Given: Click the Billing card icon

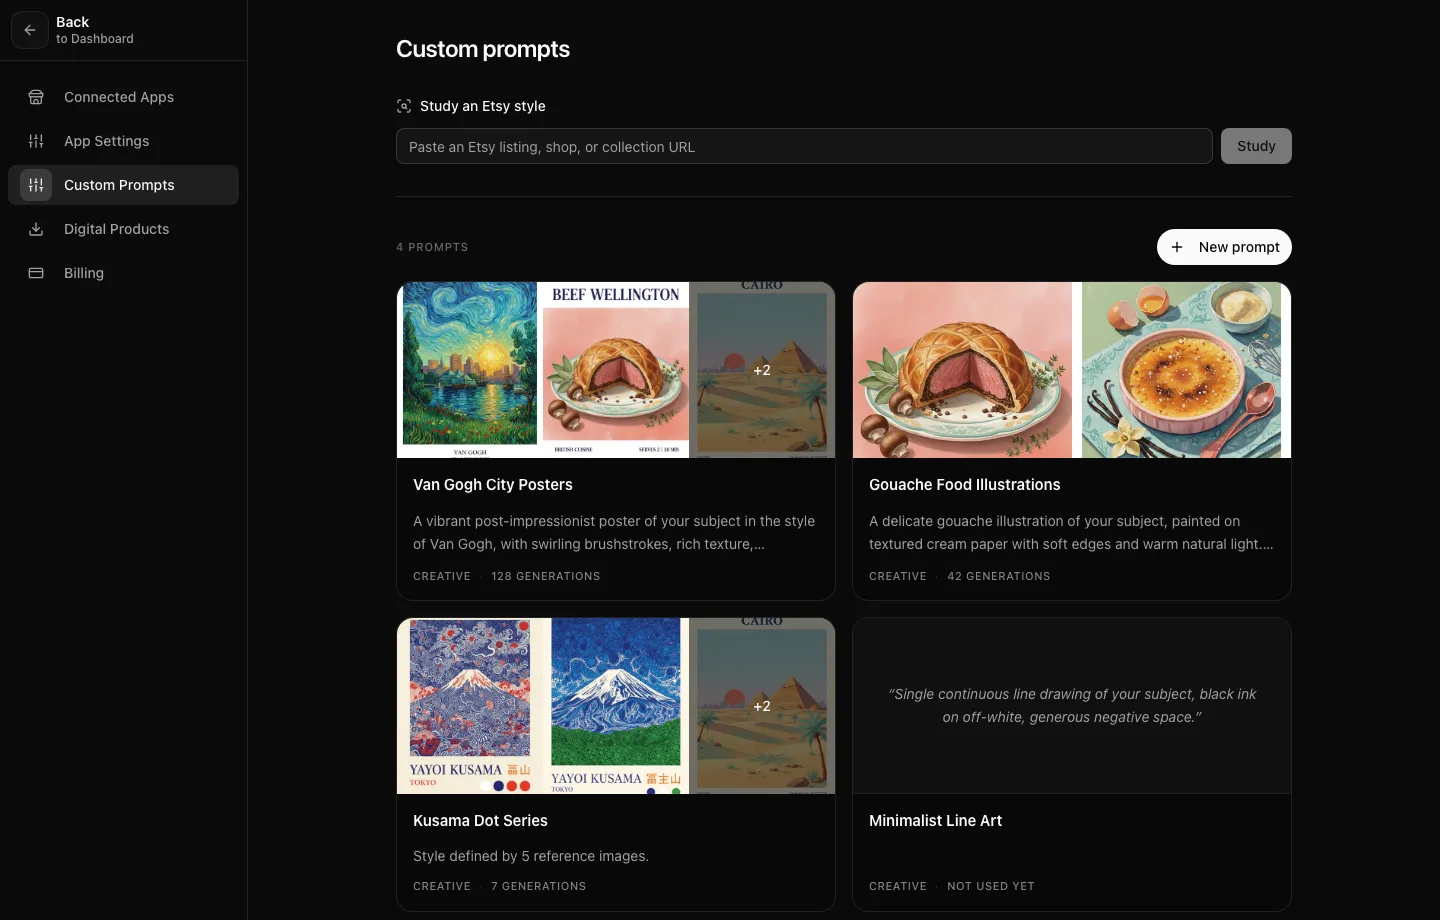Looking at the screenshot, I should coord(36,273).
